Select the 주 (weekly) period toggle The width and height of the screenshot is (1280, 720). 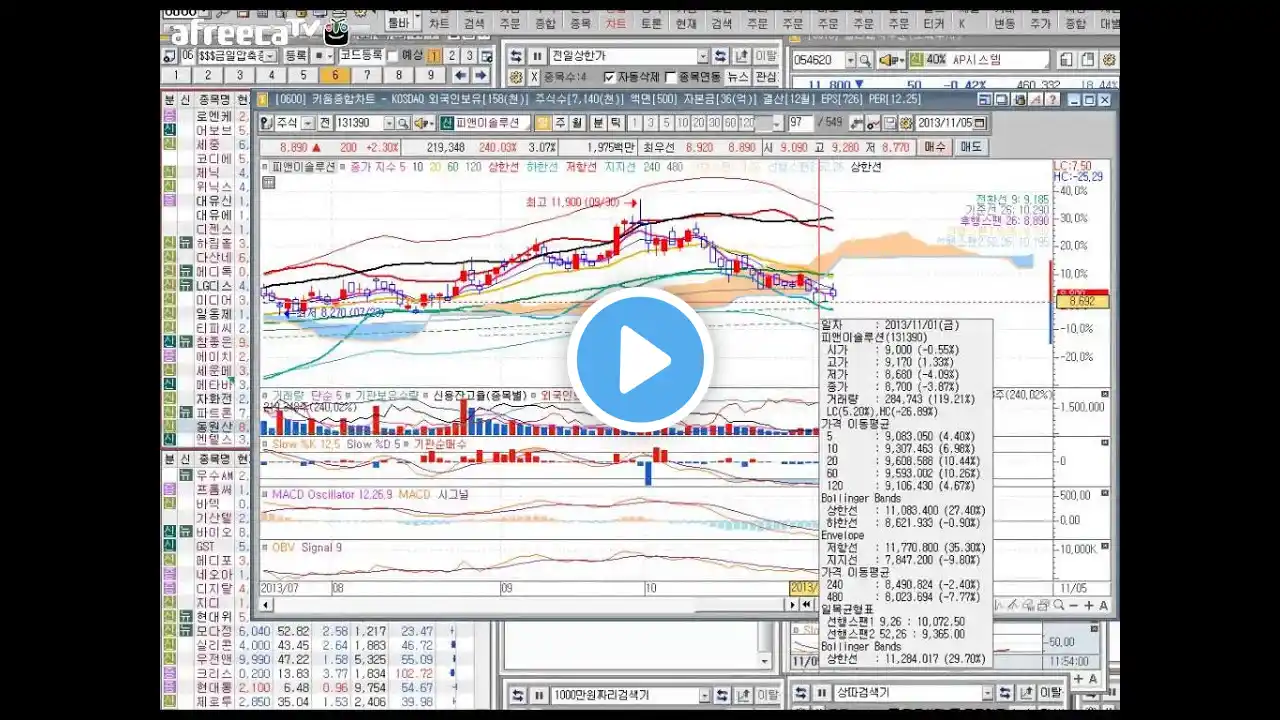(x=560, y=122)
